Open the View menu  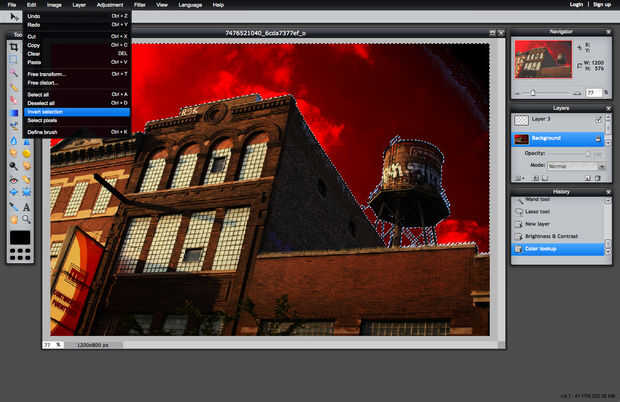[x=162, y=5]
